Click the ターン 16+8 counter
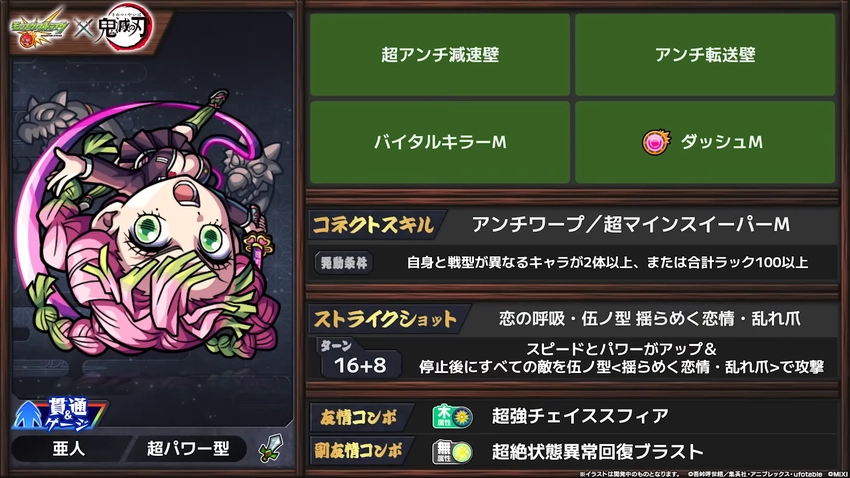 pyautogui.click(x=359, y=358)
